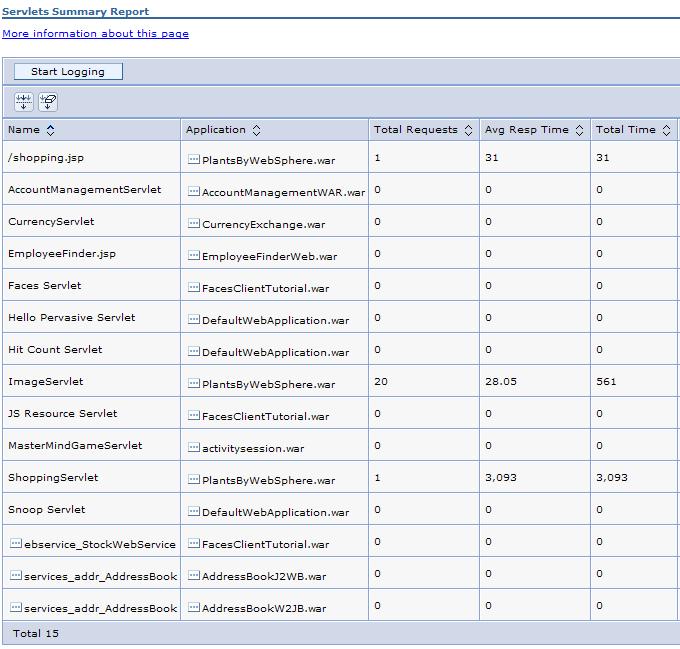Click Servlets Summary Report page title

(75, 12)
